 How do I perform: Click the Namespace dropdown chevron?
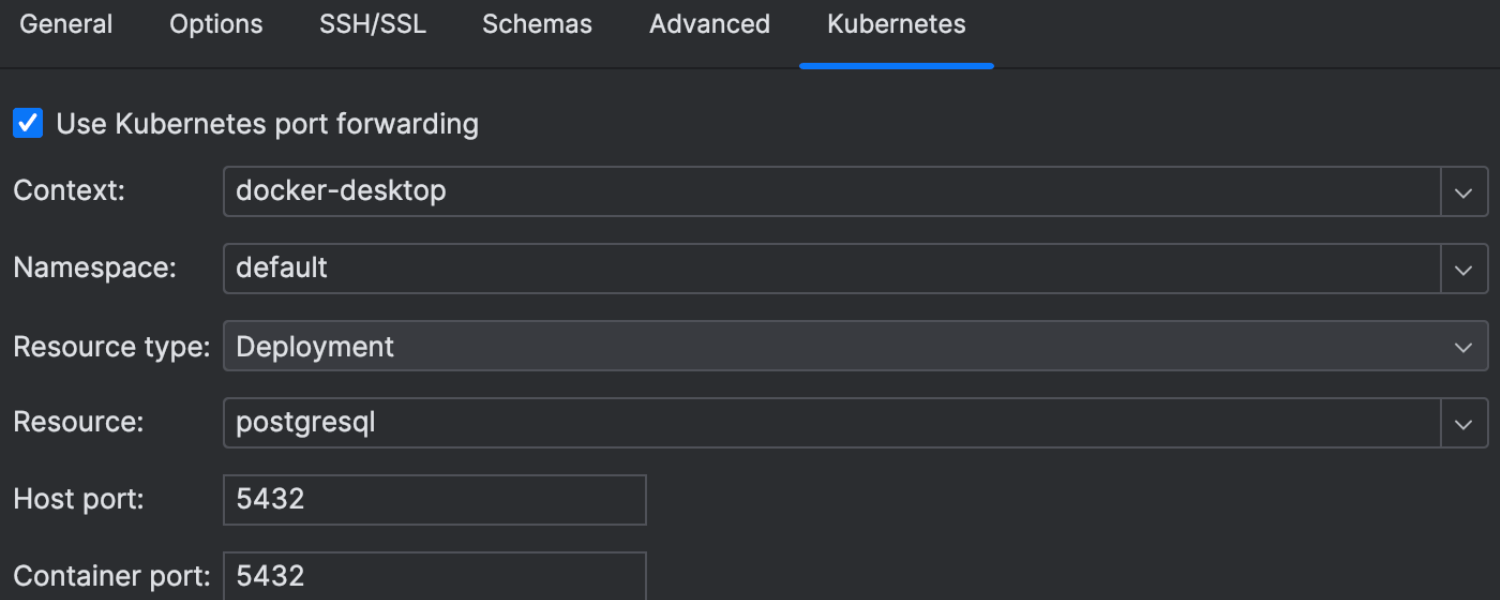tap(1463, 268)
